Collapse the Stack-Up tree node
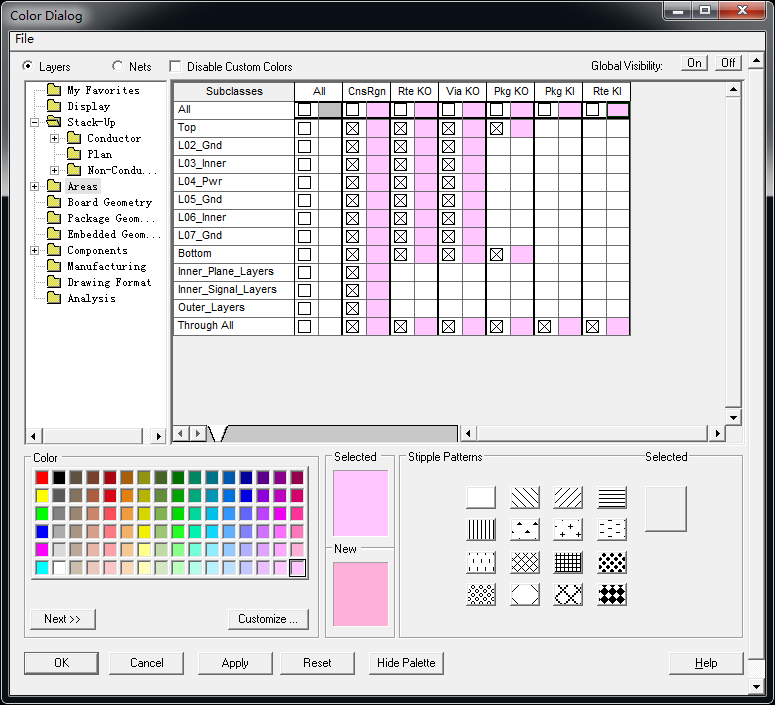This screenshot has height=705, width=775. 35,122
